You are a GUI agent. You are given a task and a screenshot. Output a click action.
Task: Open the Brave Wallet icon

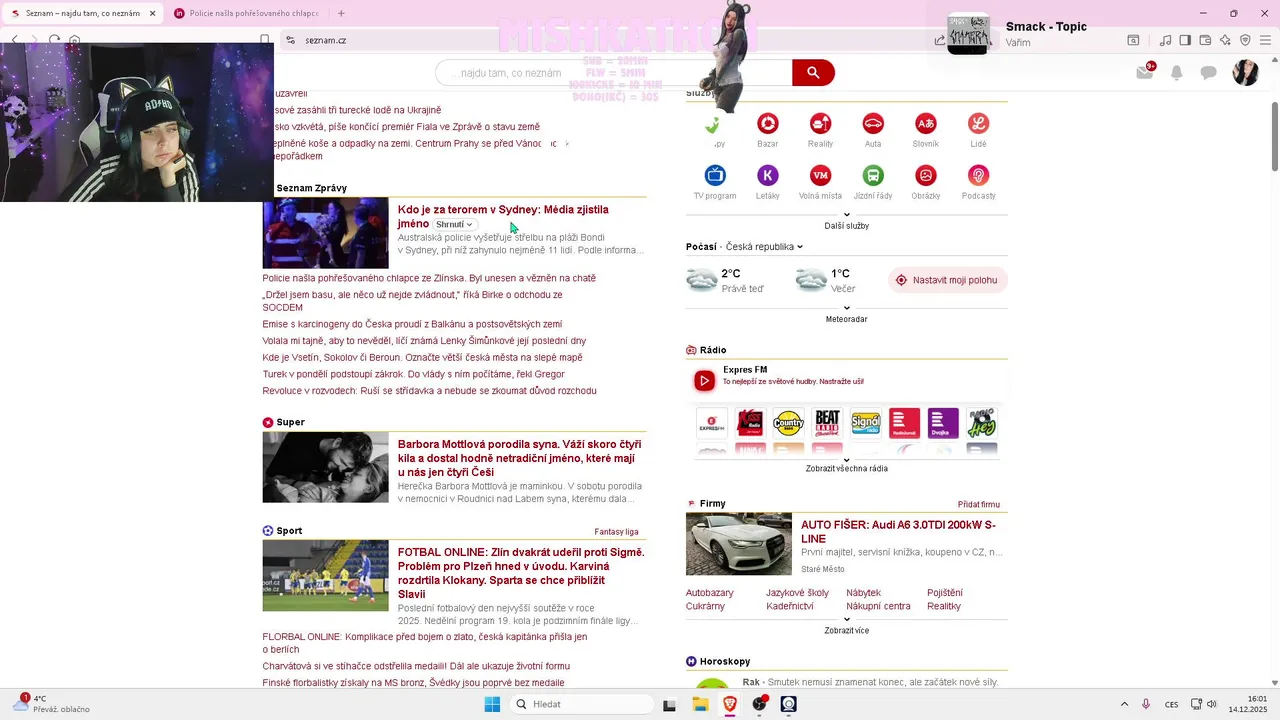[x=1205, y=40]
